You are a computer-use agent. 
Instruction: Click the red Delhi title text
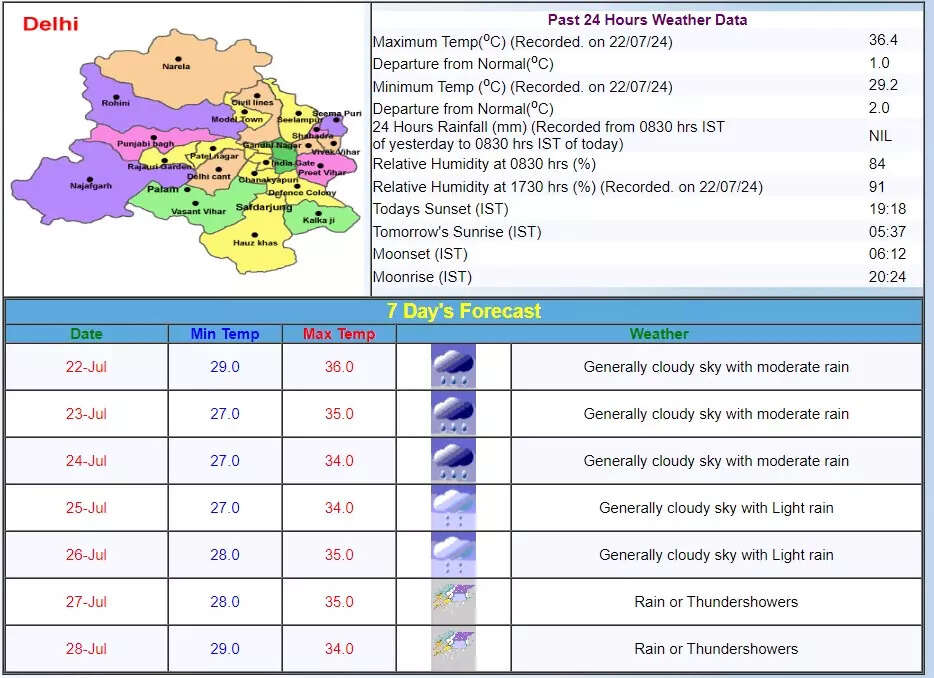click(50, 23)
